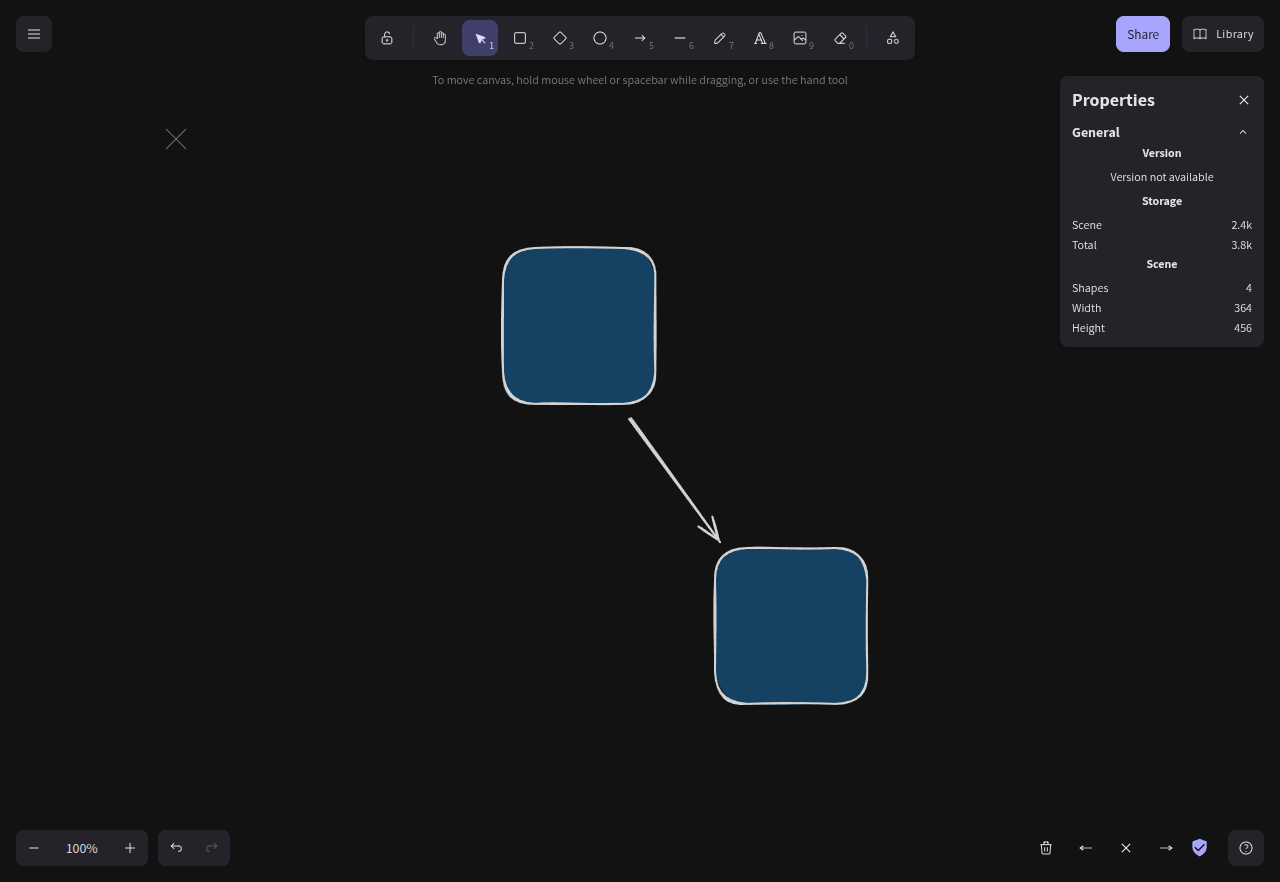1280x882 pixels.
Task: Click the zoom in plus button
Action: click(130, 848)
